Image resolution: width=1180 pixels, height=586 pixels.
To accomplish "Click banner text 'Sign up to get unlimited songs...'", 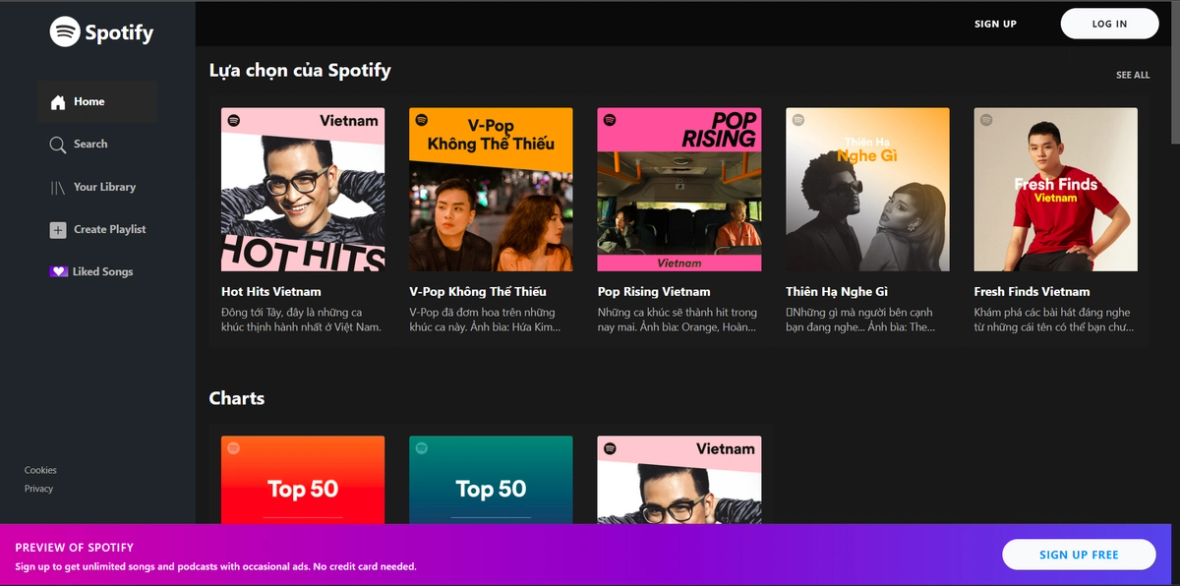I will (x=216, y=566).
